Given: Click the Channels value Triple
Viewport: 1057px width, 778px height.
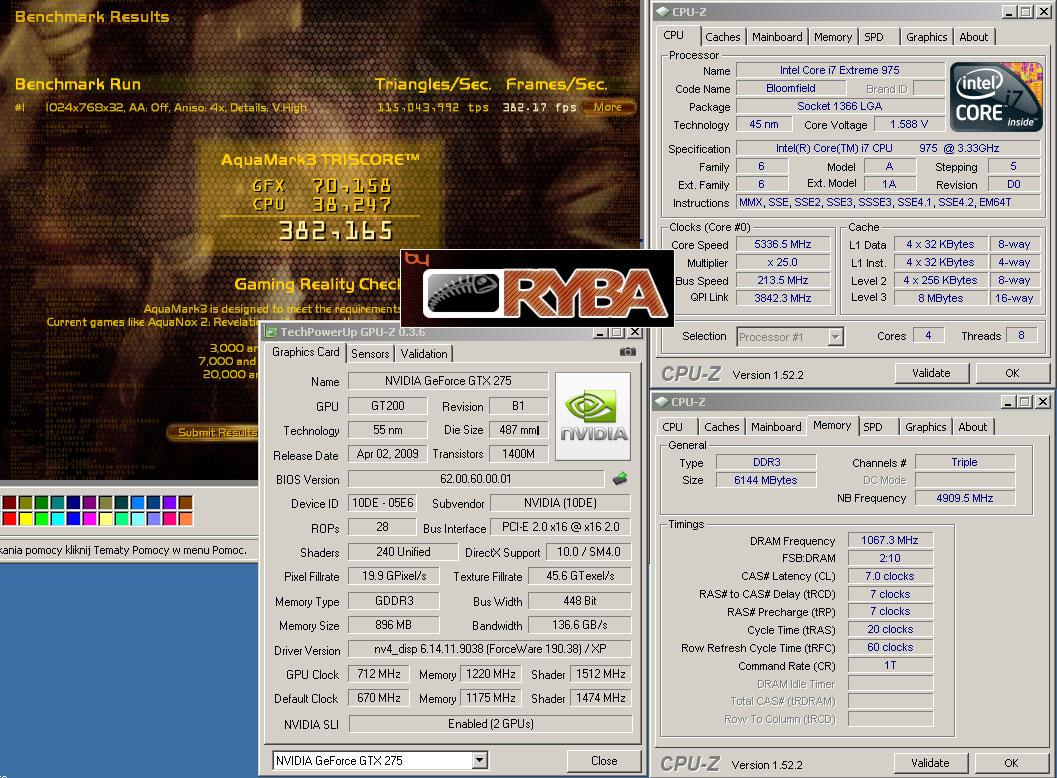Looking at the screenshot, I should (x=965, y=462).
